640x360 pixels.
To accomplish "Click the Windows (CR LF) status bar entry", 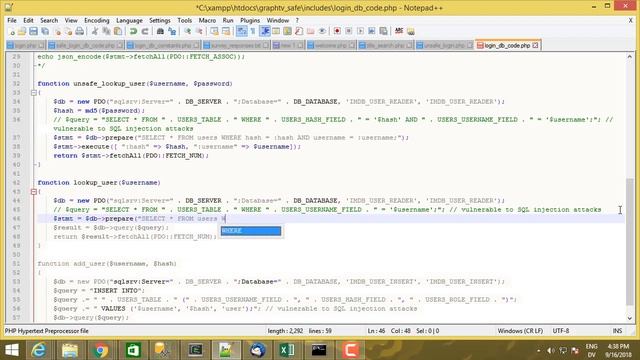I will click(x=520, y=331).
